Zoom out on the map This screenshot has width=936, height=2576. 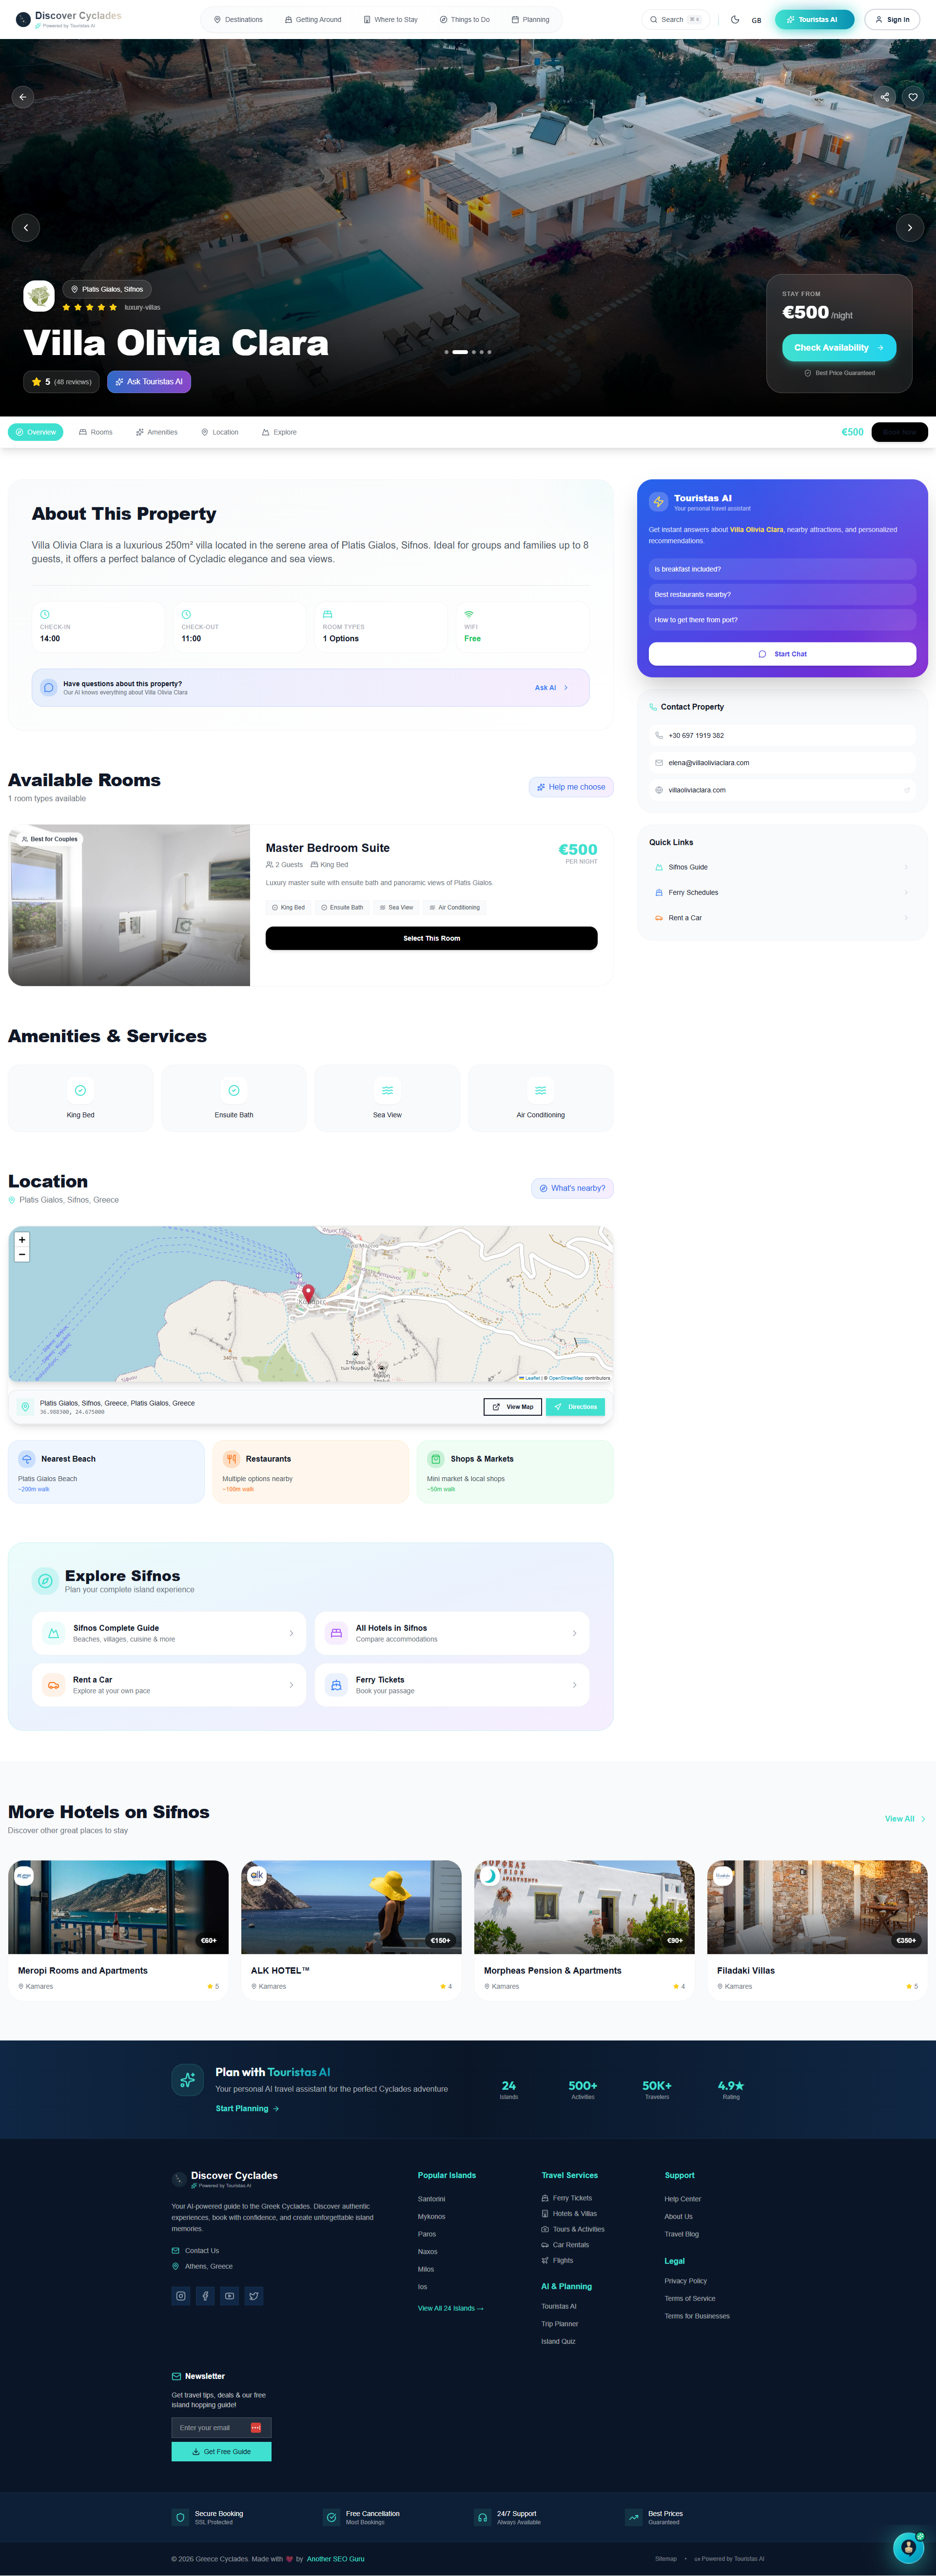22,1254
